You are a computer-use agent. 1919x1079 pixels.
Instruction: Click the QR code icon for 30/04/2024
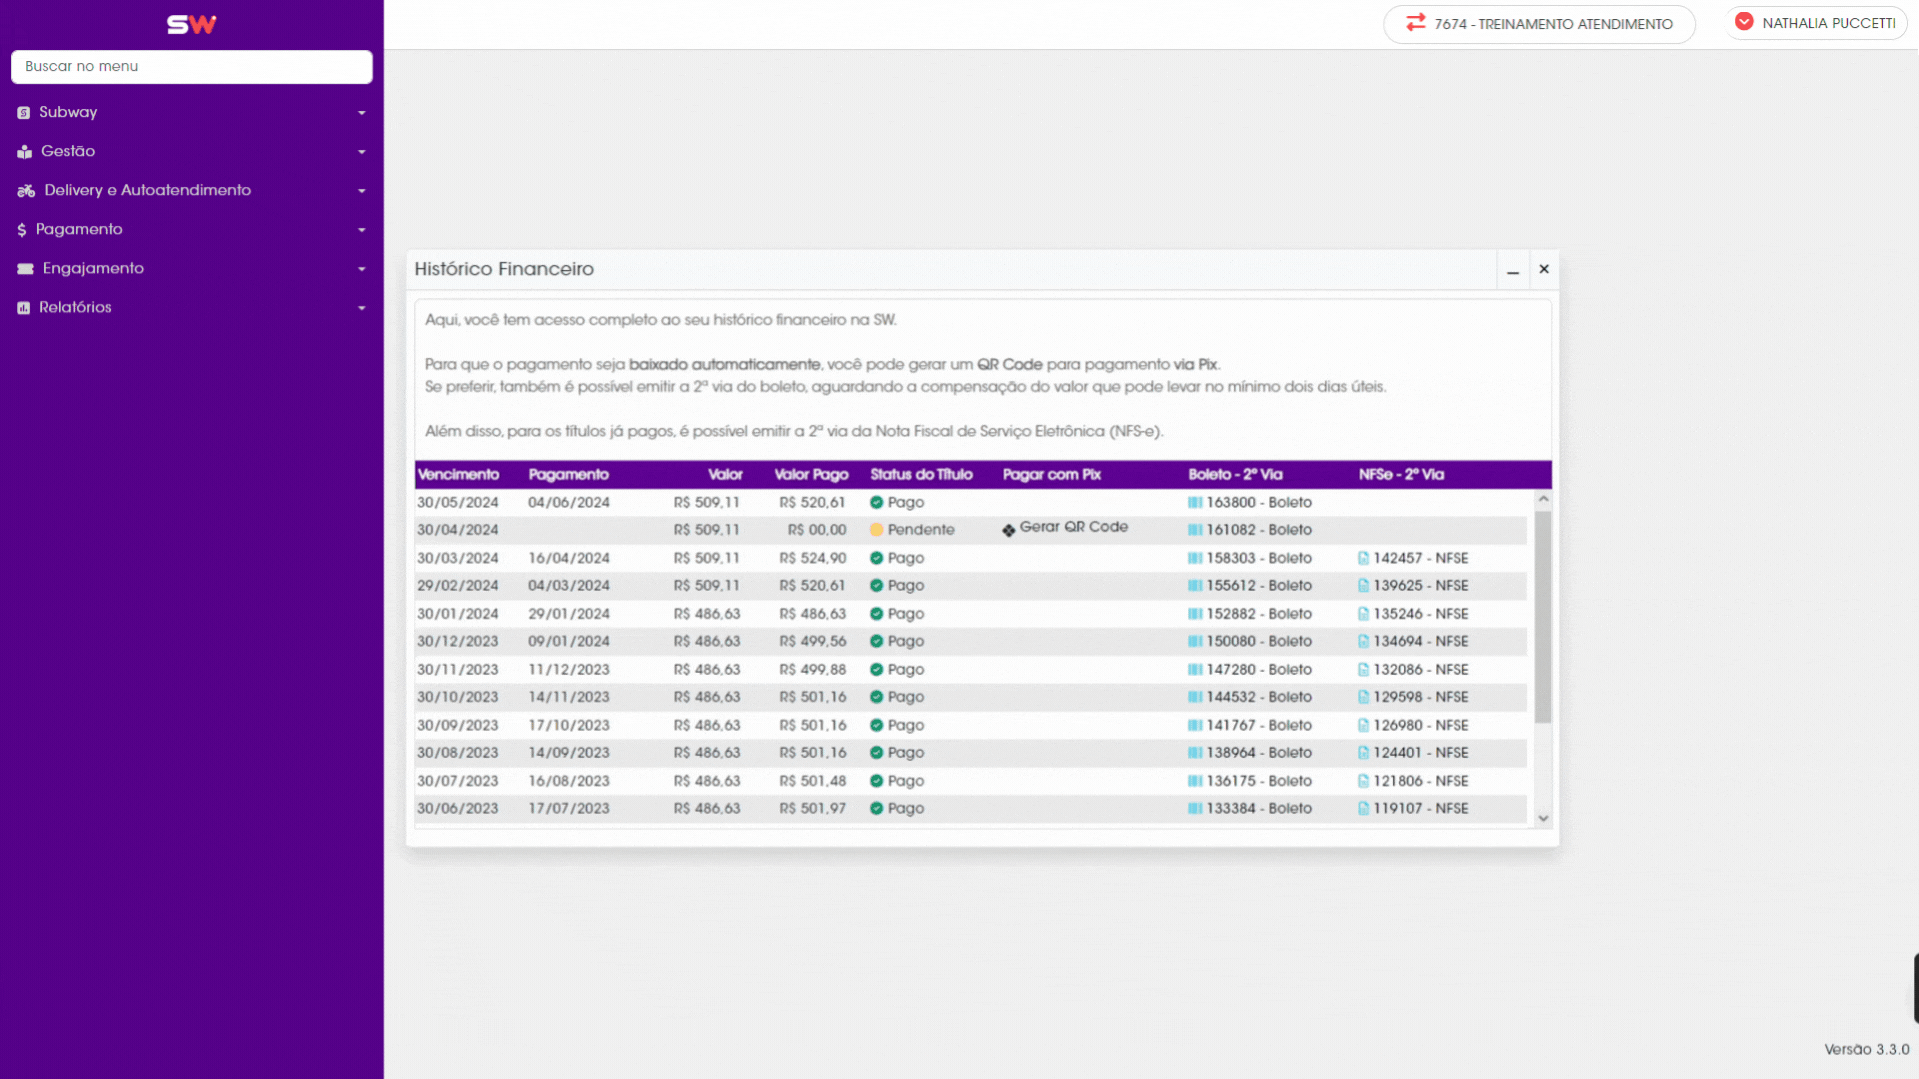(x=1009, y=530)
